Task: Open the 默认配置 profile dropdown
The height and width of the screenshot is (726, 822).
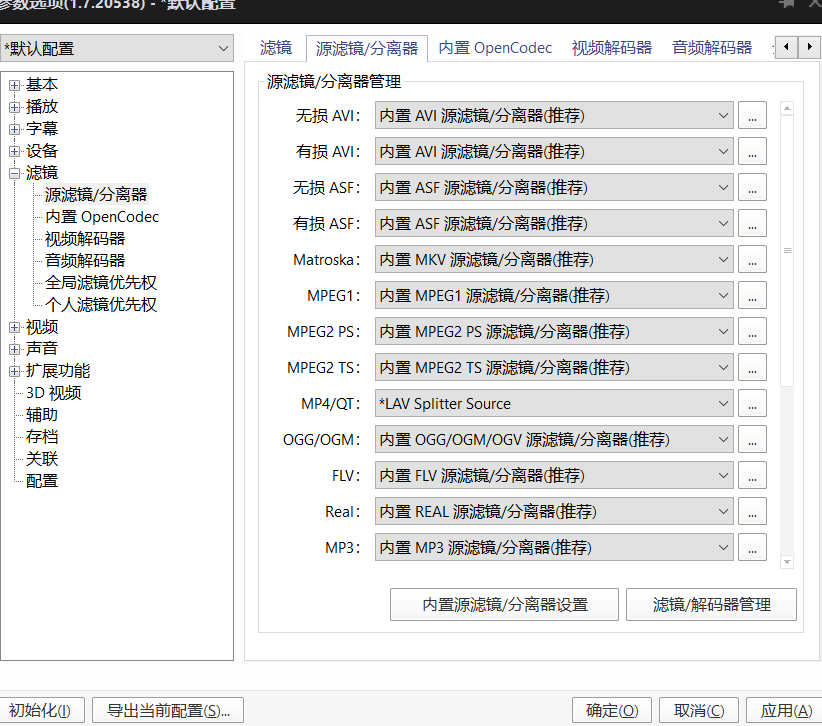Action: tap(116, 49)
